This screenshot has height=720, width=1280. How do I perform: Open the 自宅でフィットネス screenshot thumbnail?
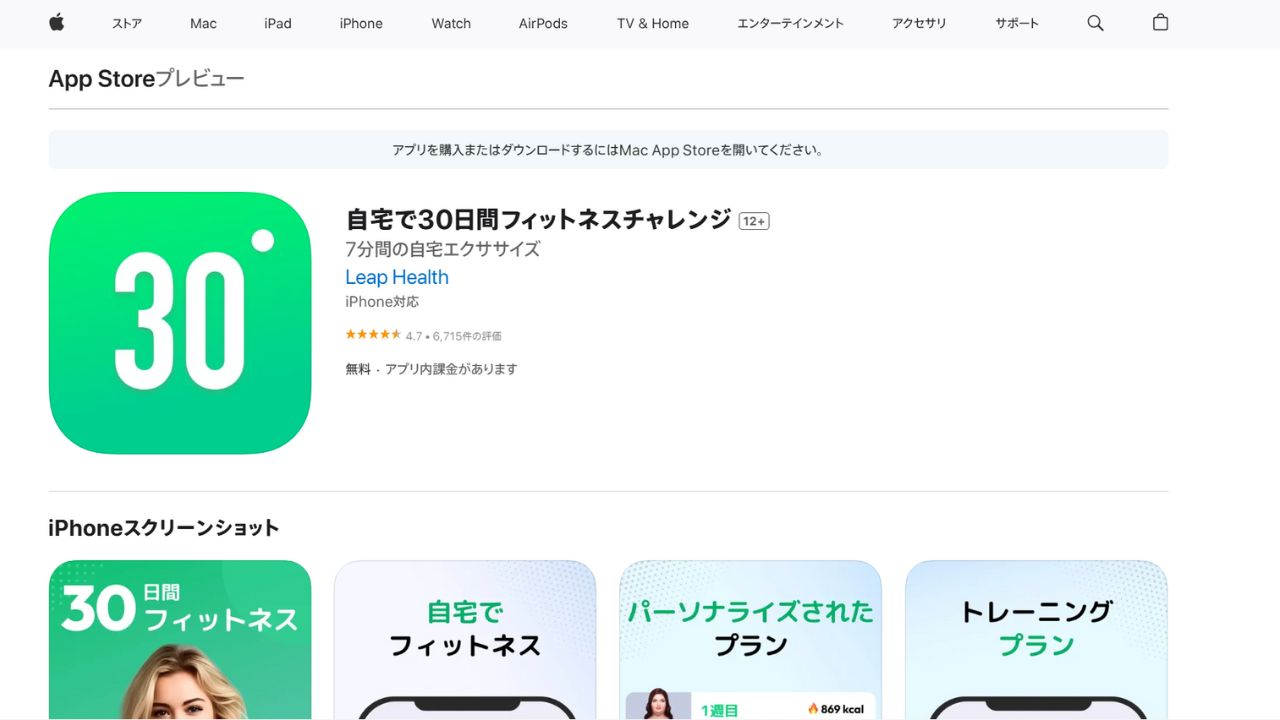(465, 640)
